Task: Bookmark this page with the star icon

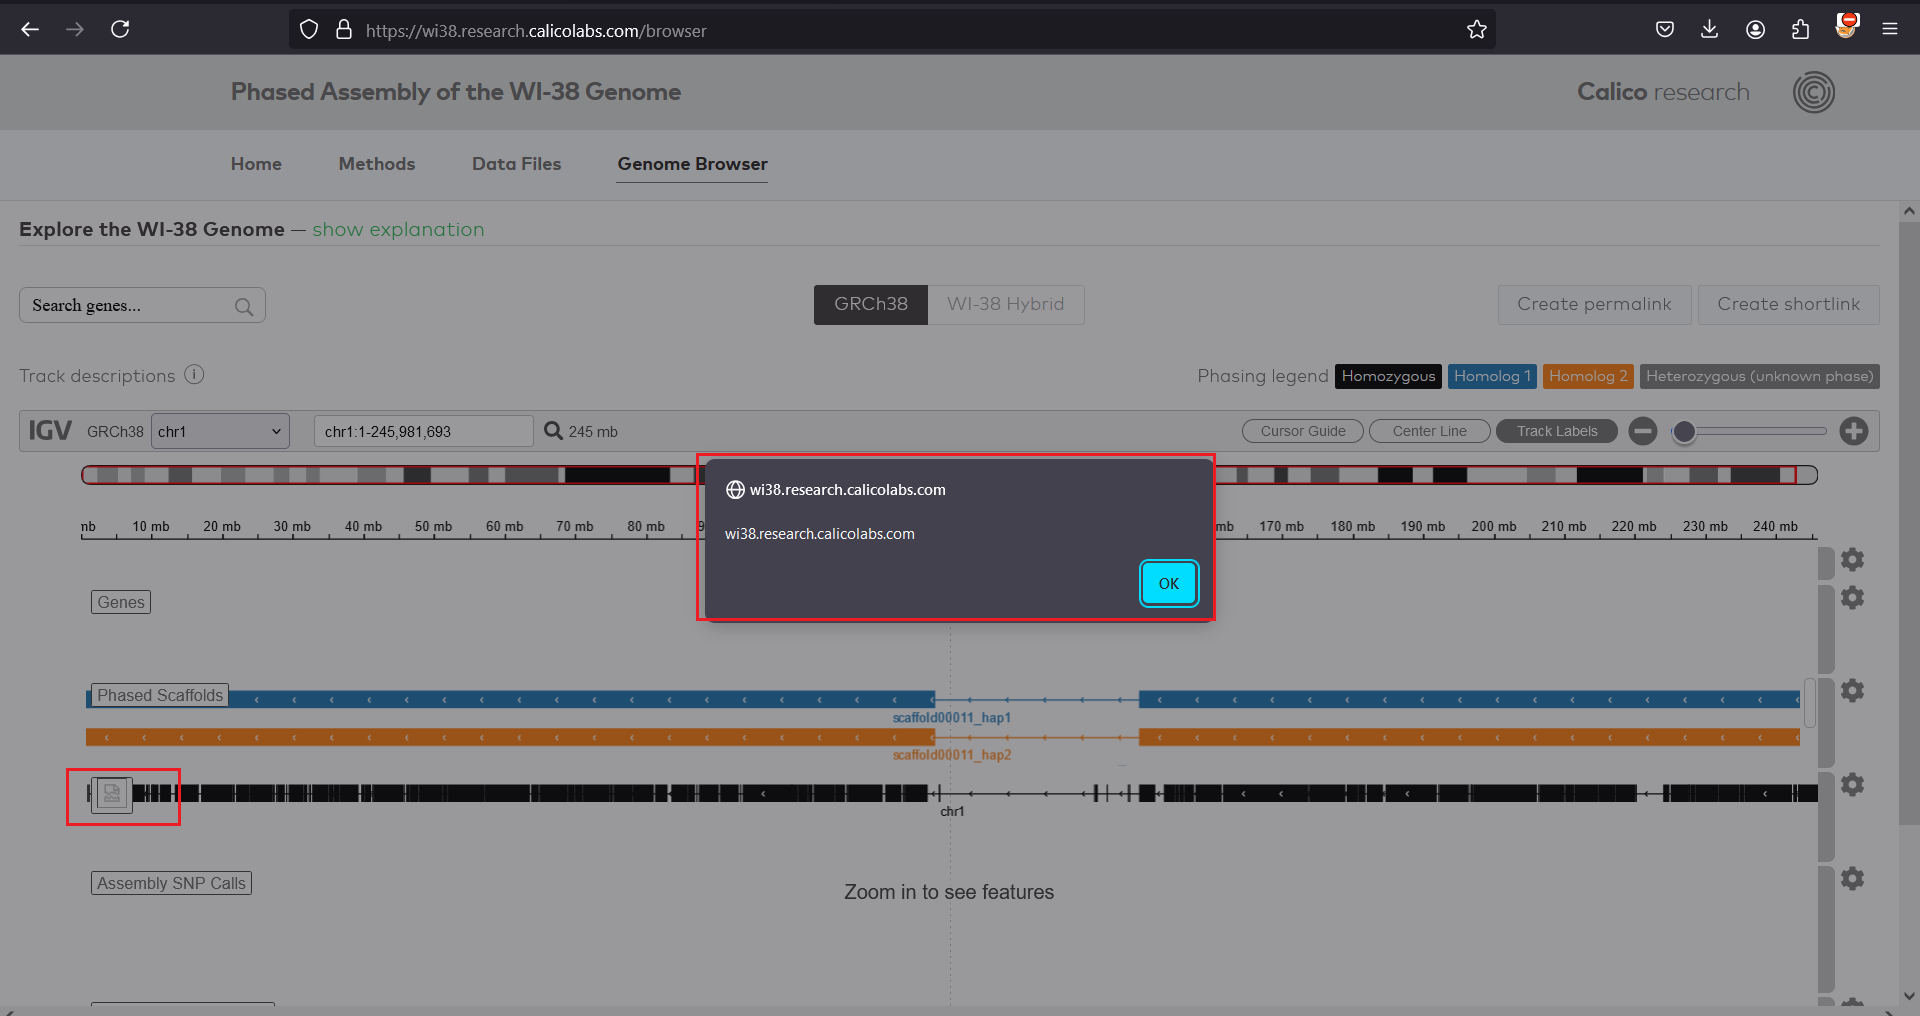Action: pos(1476,30)
